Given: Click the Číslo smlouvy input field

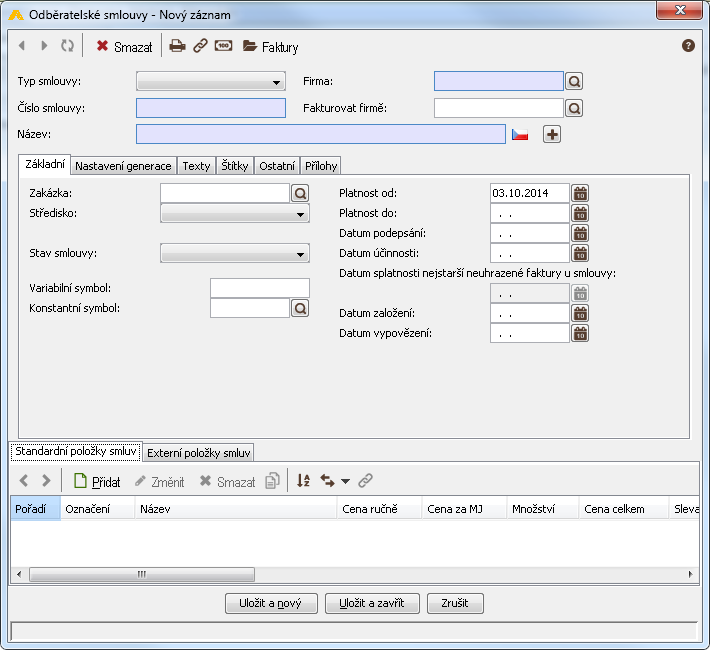Looking at the screenshot, I should point(211,108).
